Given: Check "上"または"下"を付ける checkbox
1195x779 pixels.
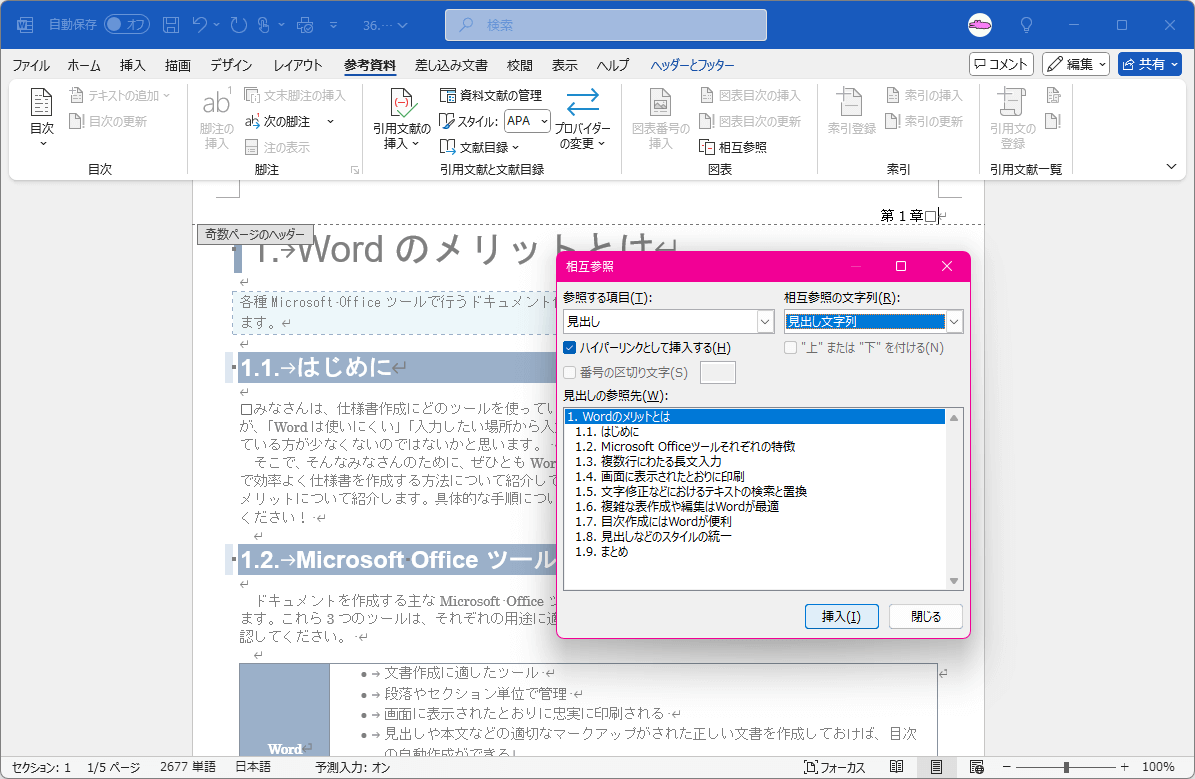Looking at the screenshot, I should click(790, 348).
